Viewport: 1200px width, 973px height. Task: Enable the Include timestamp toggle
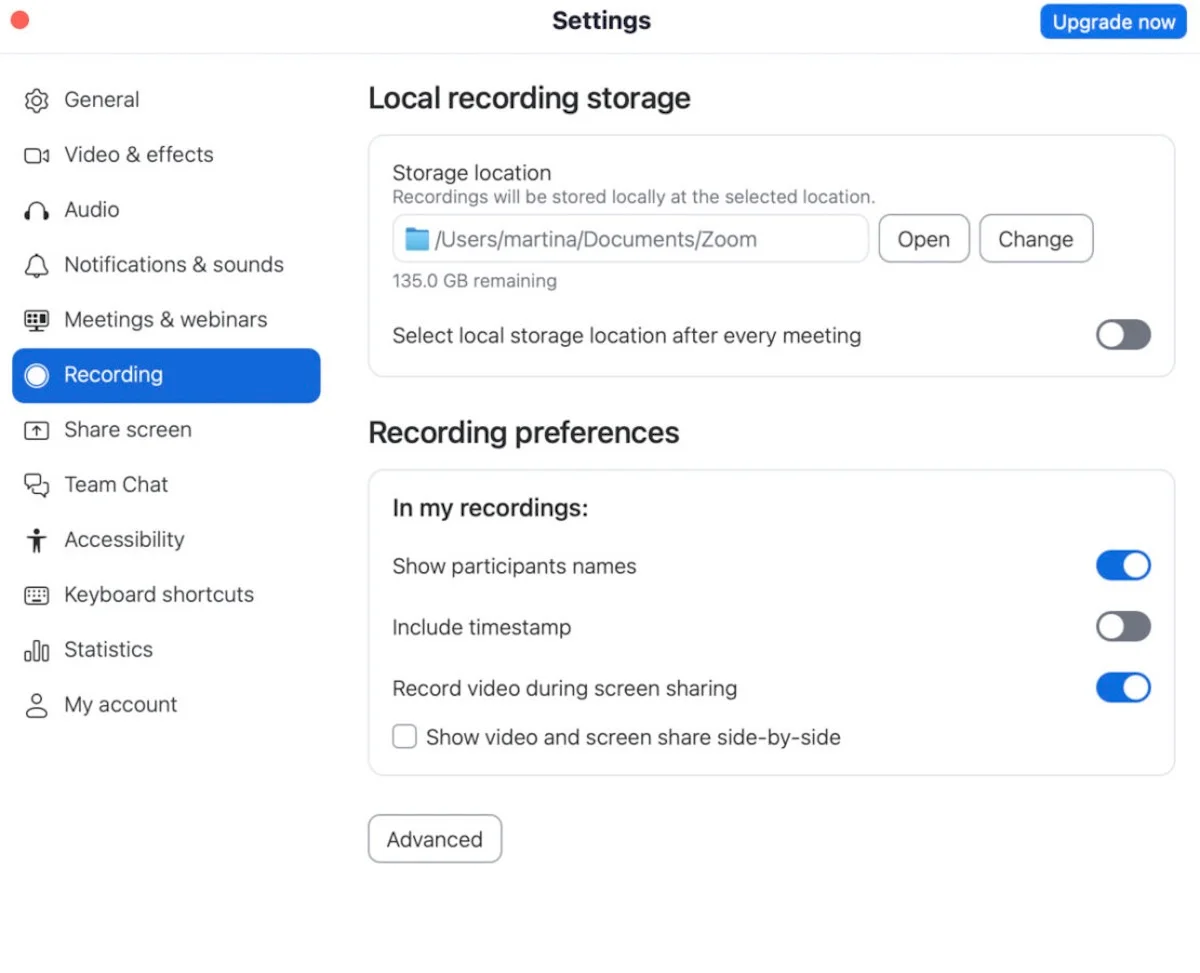pyautogui.click(x=1123, y=627)
